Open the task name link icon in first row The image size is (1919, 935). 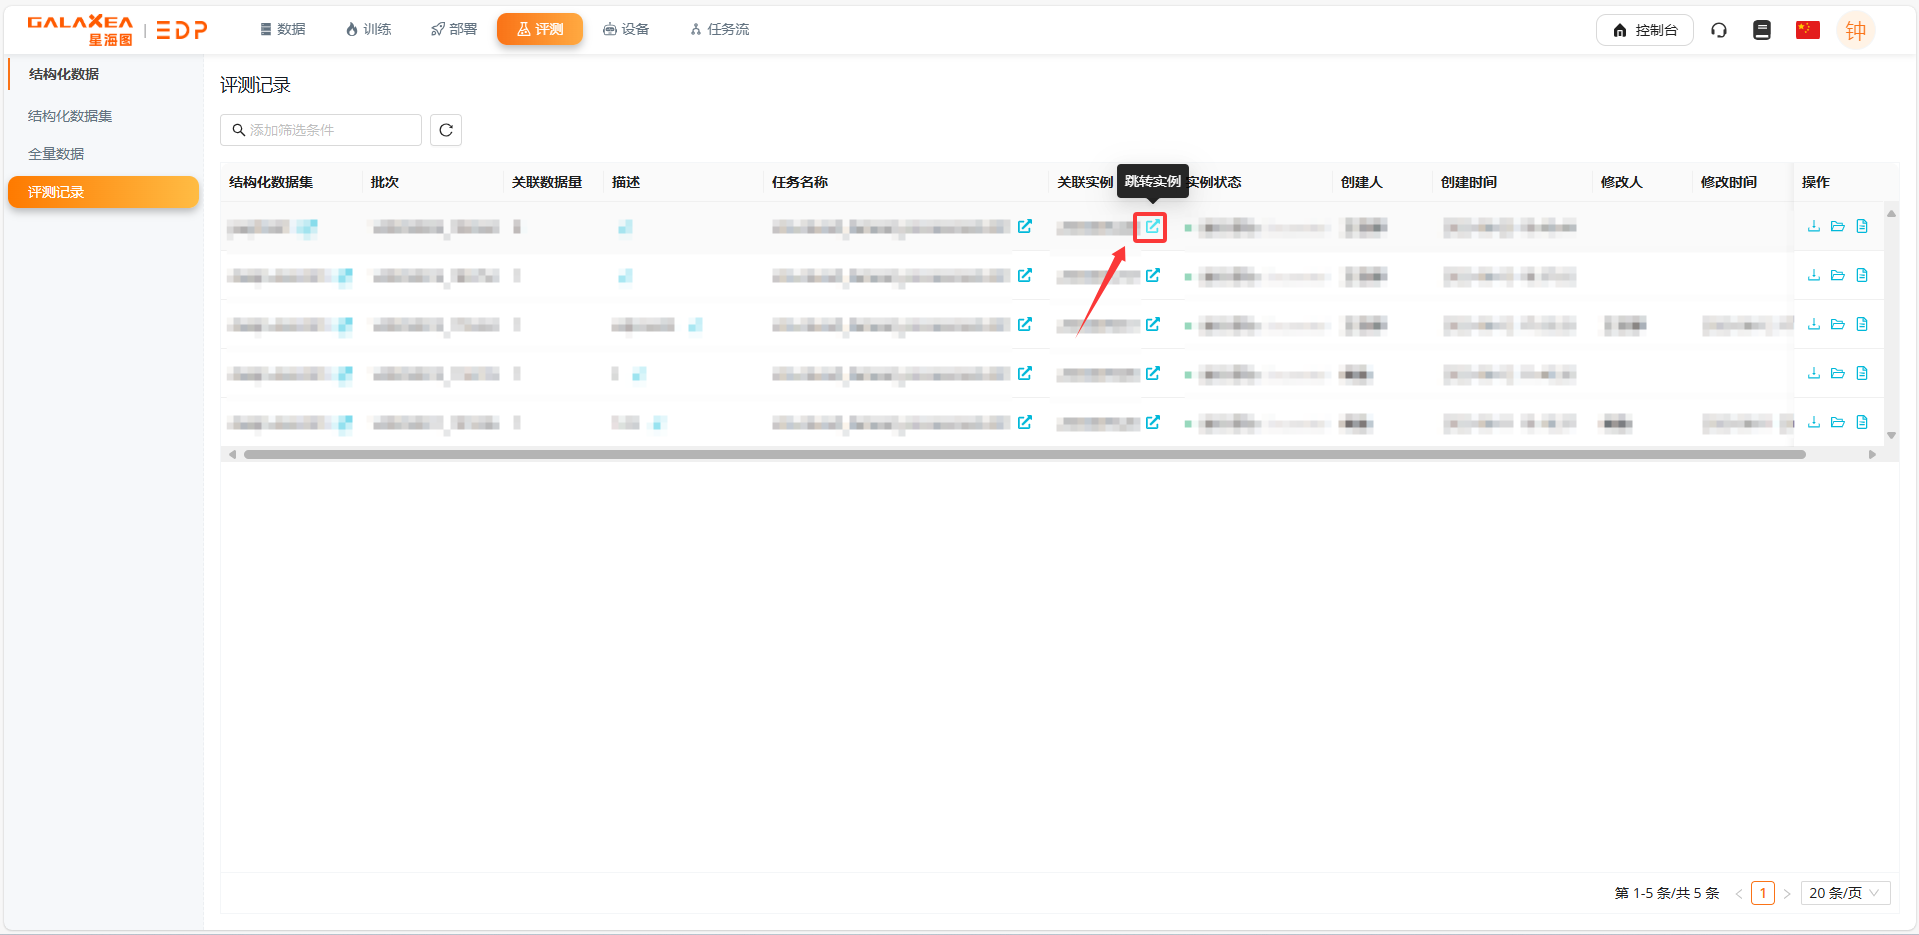tap(1024, 227)
